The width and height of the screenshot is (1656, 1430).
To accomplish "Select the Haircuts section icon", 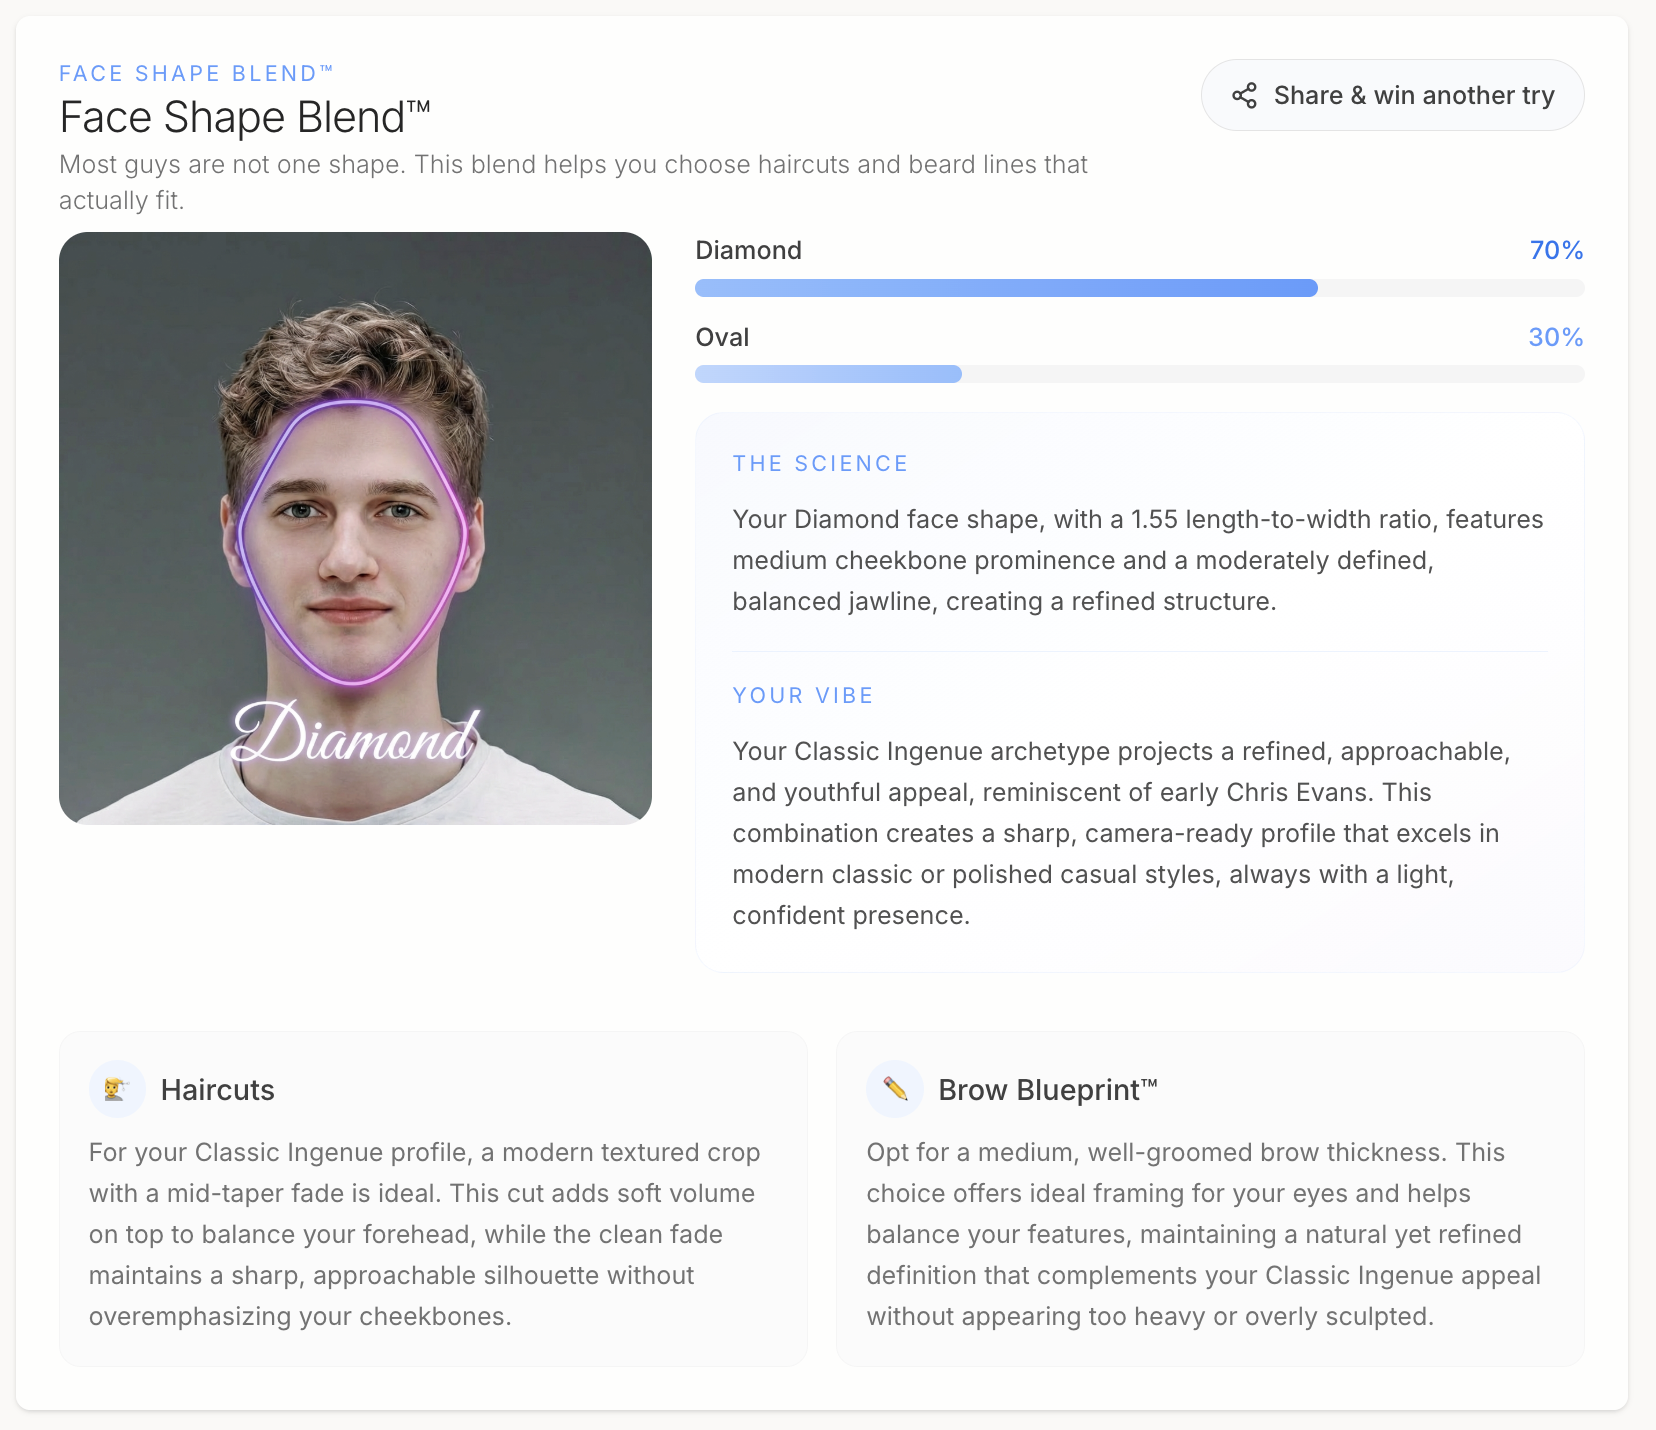I will (x=116, y=1089).
